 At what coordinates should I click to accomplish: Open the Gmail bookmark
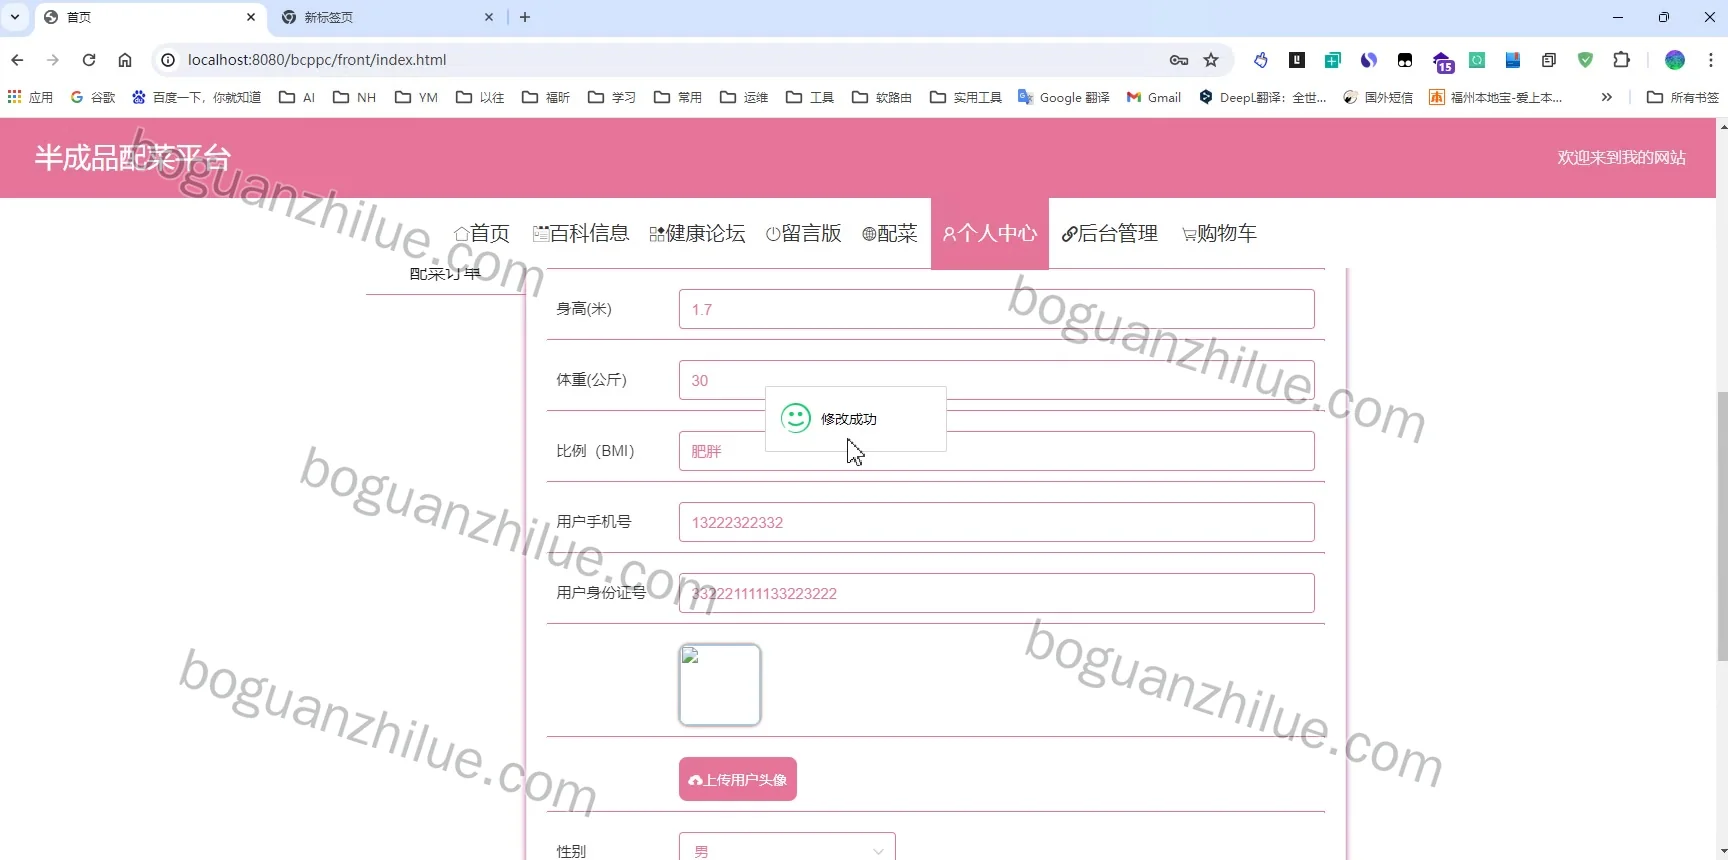(x=1154, y=97)
